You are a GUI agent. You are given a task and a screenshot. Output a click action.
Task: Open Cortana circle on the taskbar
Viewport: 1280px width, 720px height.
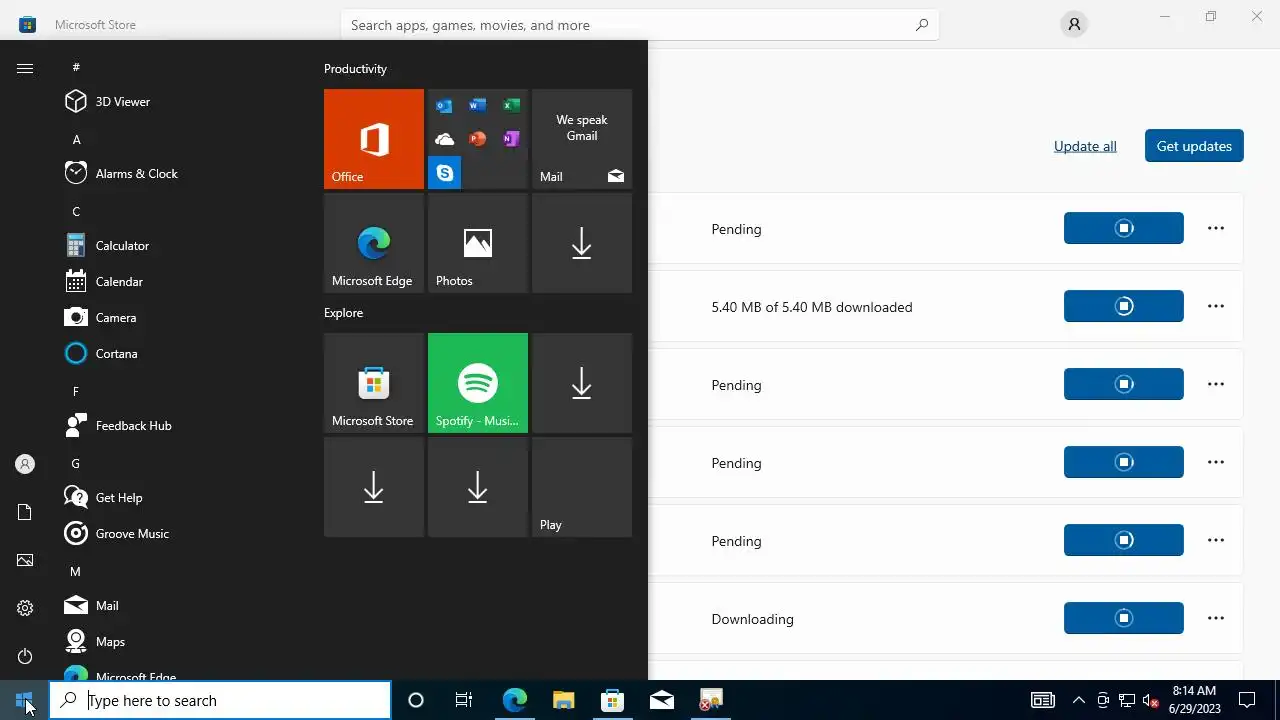tap(416, 700)
